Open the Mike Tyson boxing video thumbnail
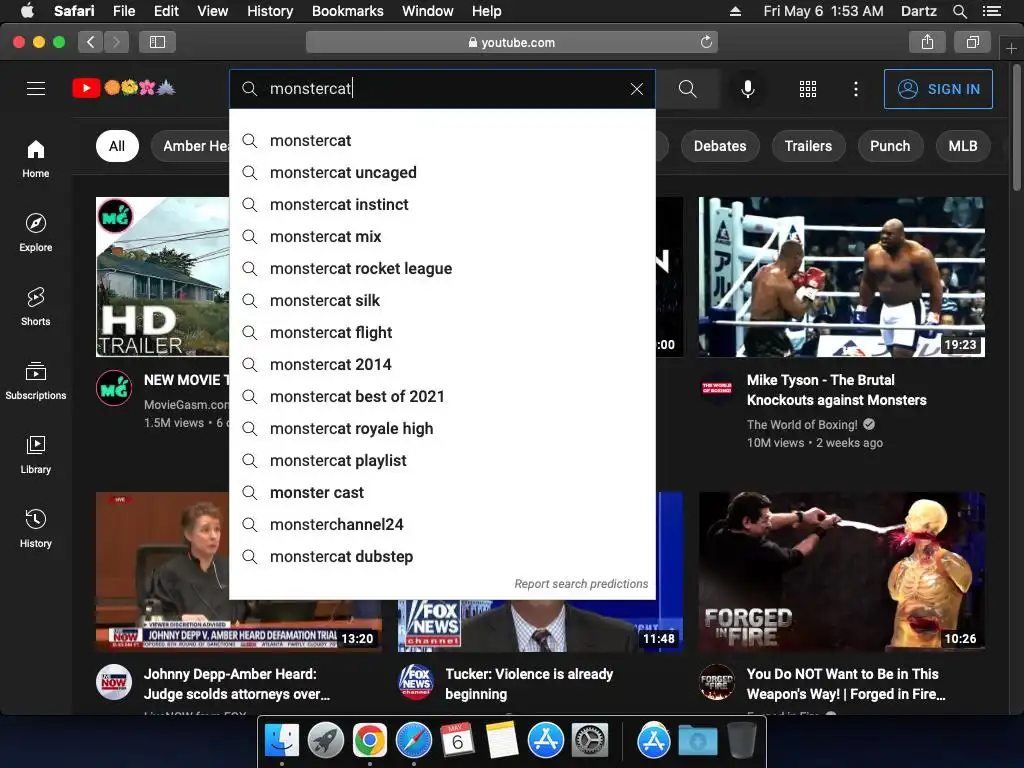The width and height of the screenshot is (1024, 768). pyautogui.click(x=841, y=277)
